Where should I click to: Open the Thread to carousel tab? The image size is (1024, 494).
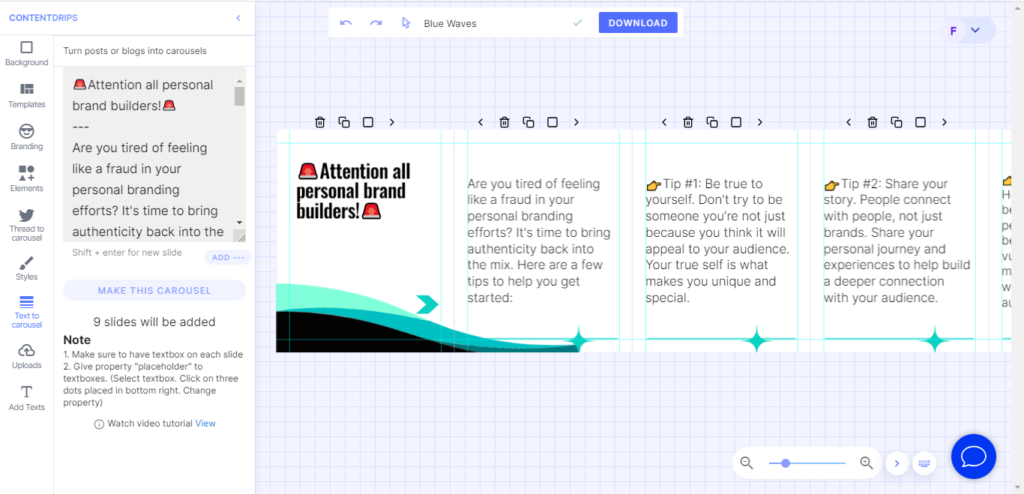(x=26, y=226)
